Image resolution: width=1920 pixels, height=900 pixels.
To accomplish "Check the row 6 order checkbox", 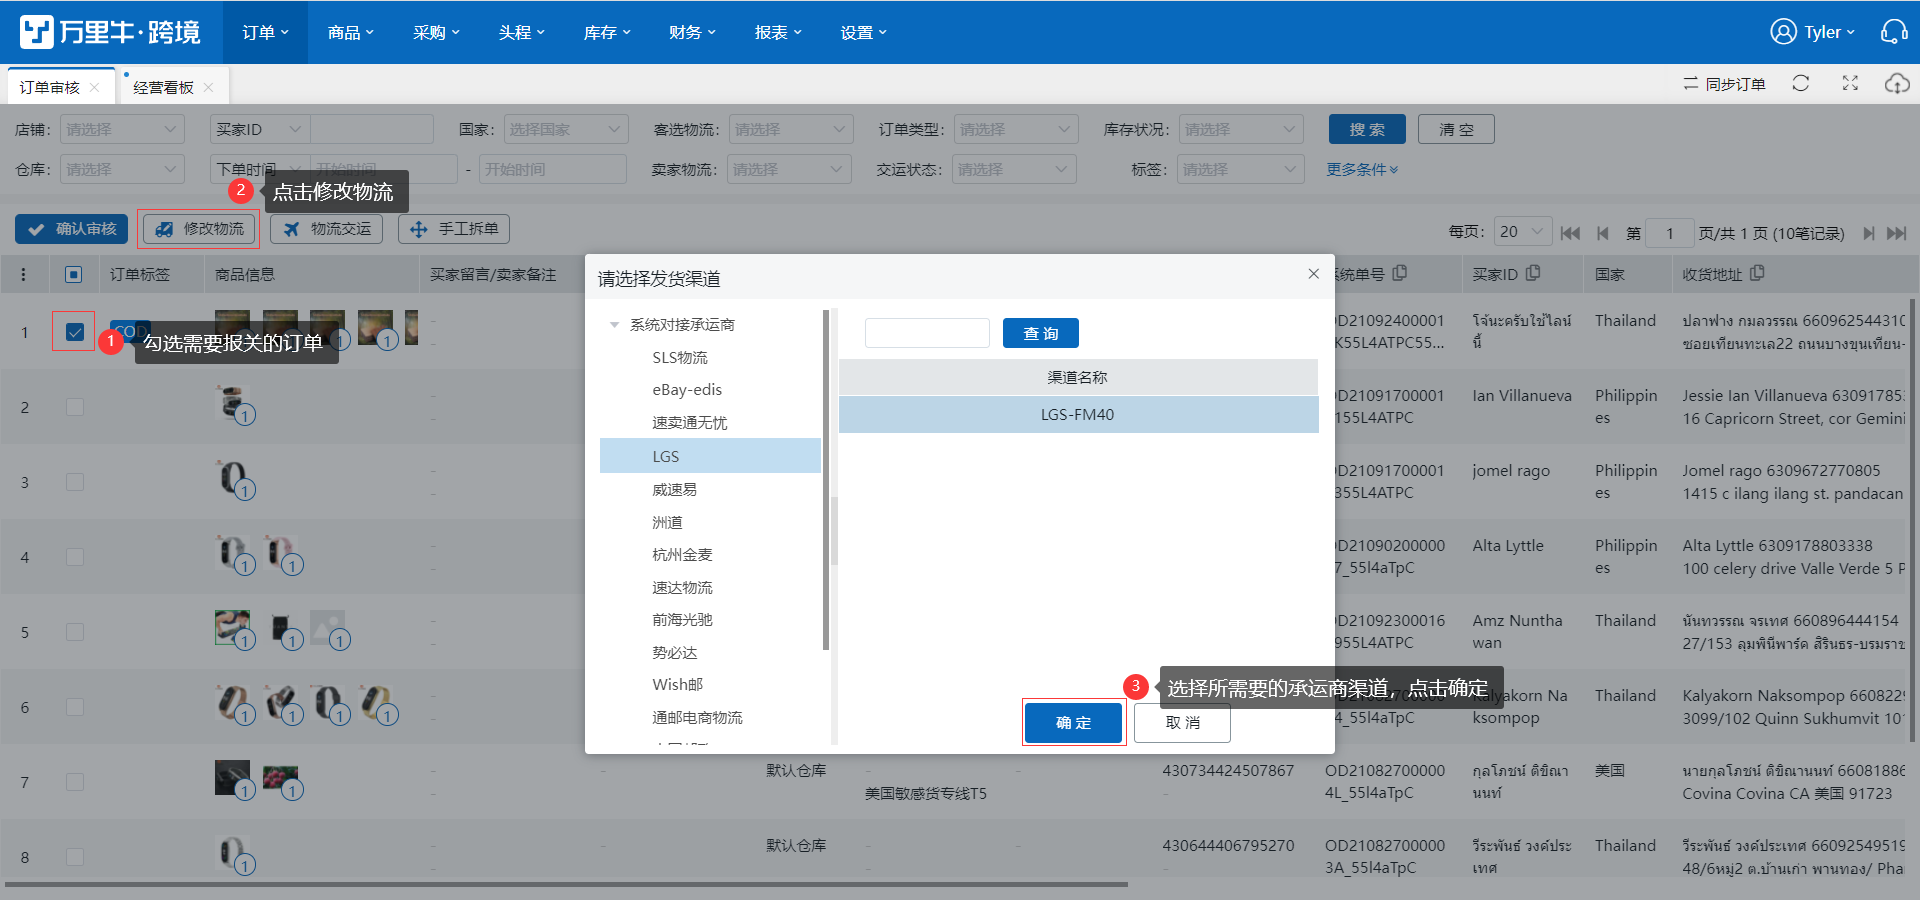I will (74, 707).
